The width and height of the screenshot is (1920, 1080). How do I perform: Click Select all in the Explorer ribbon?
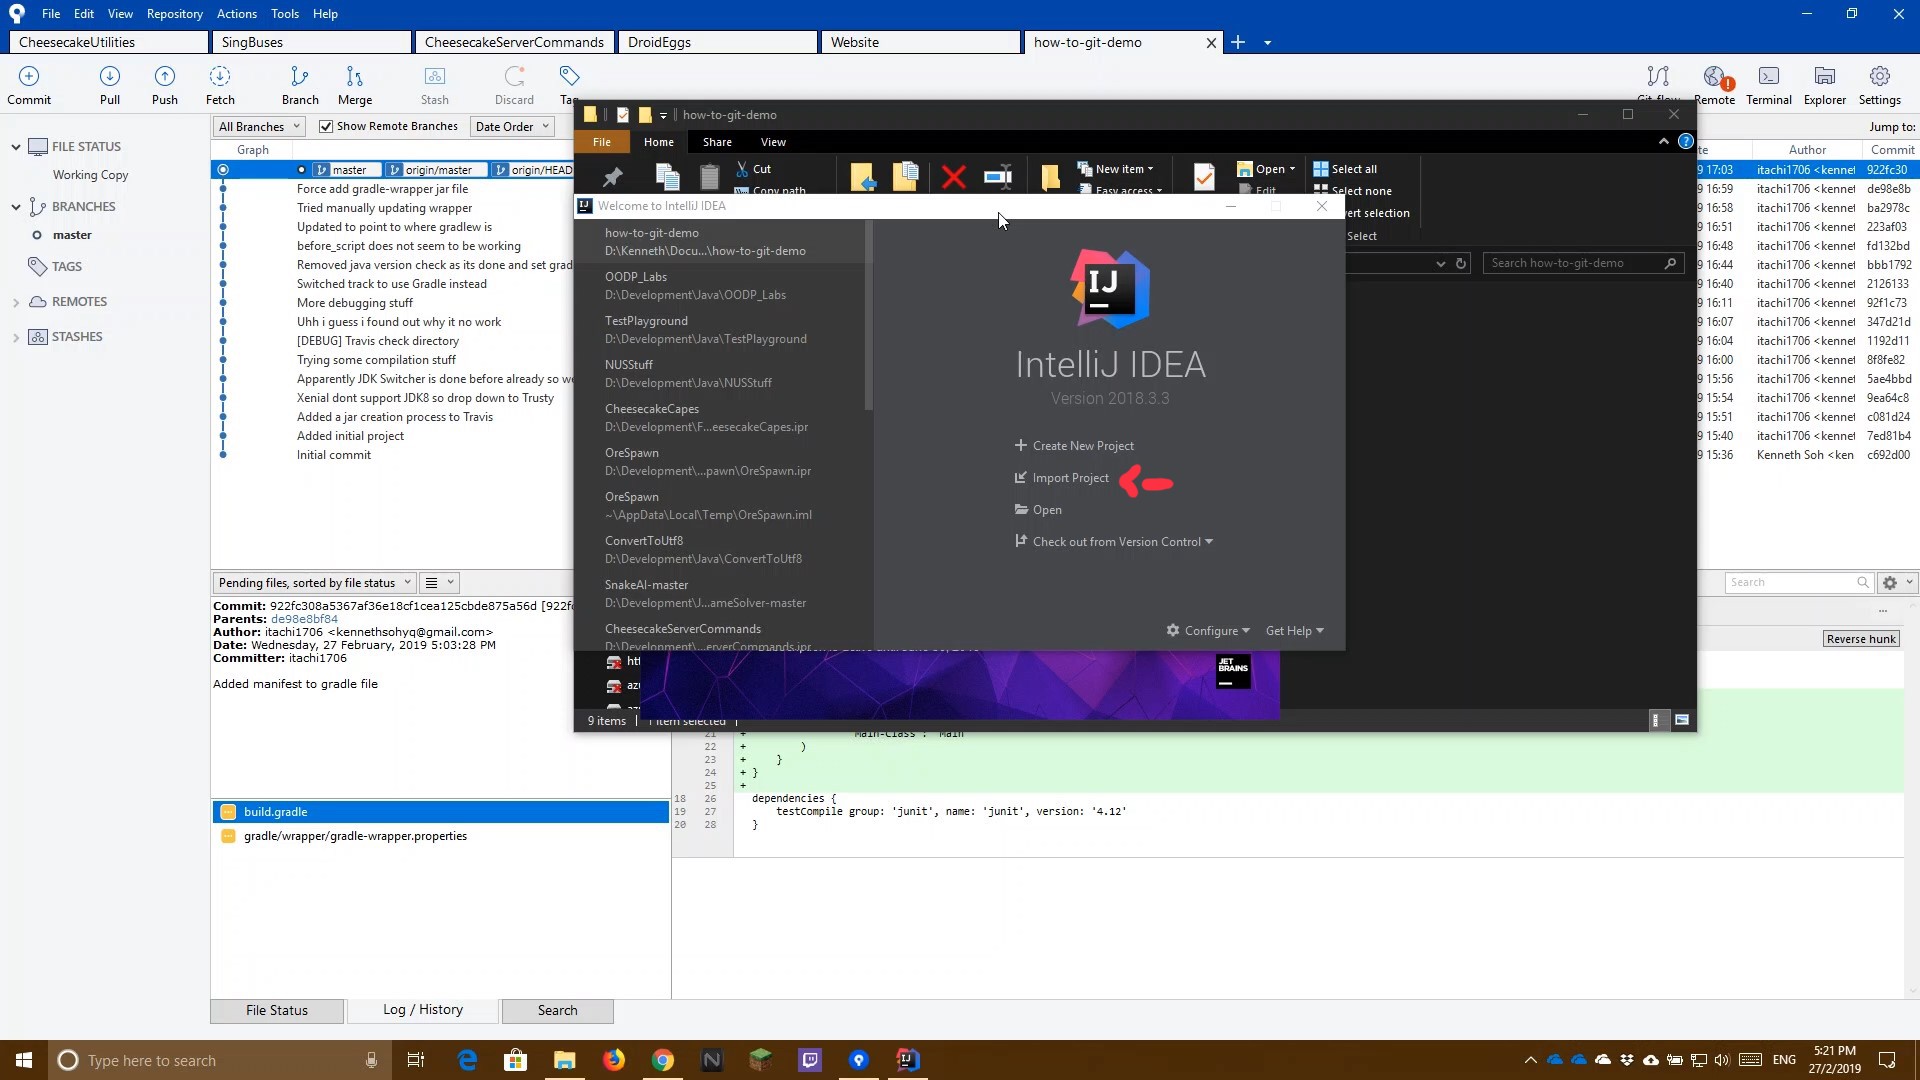coord(1352,169)
